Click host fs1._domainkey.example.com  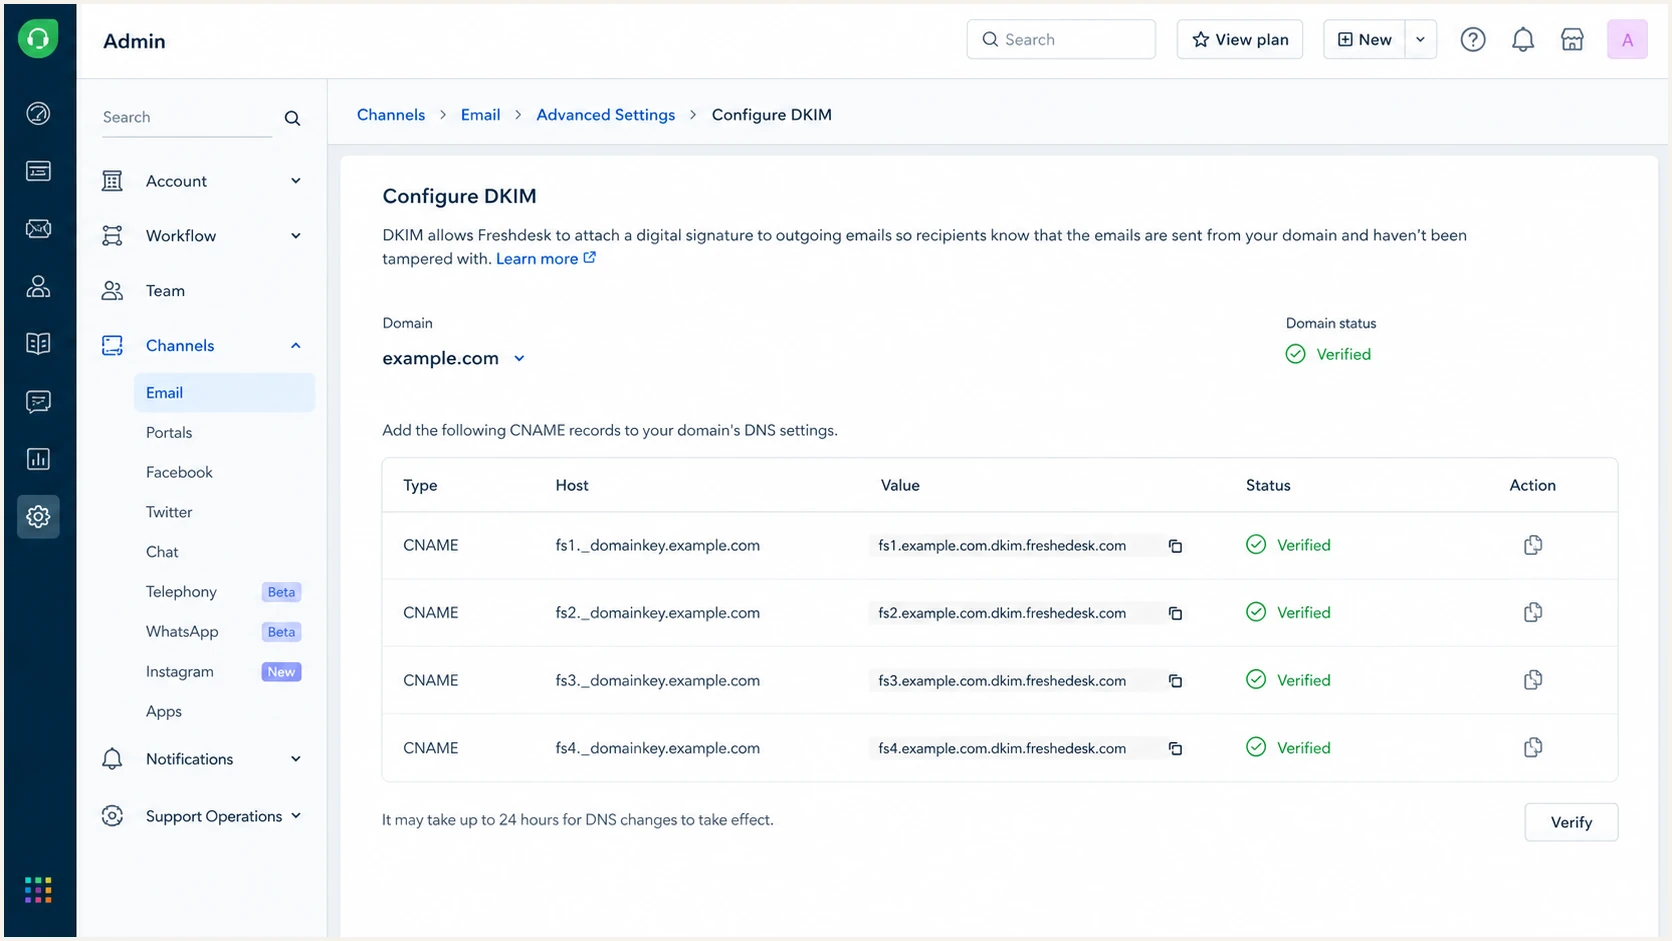(658, 545)
